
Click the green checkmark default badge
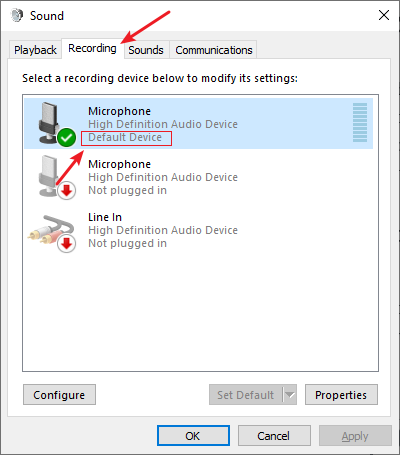pyautogui.click(x=66, y=137)
